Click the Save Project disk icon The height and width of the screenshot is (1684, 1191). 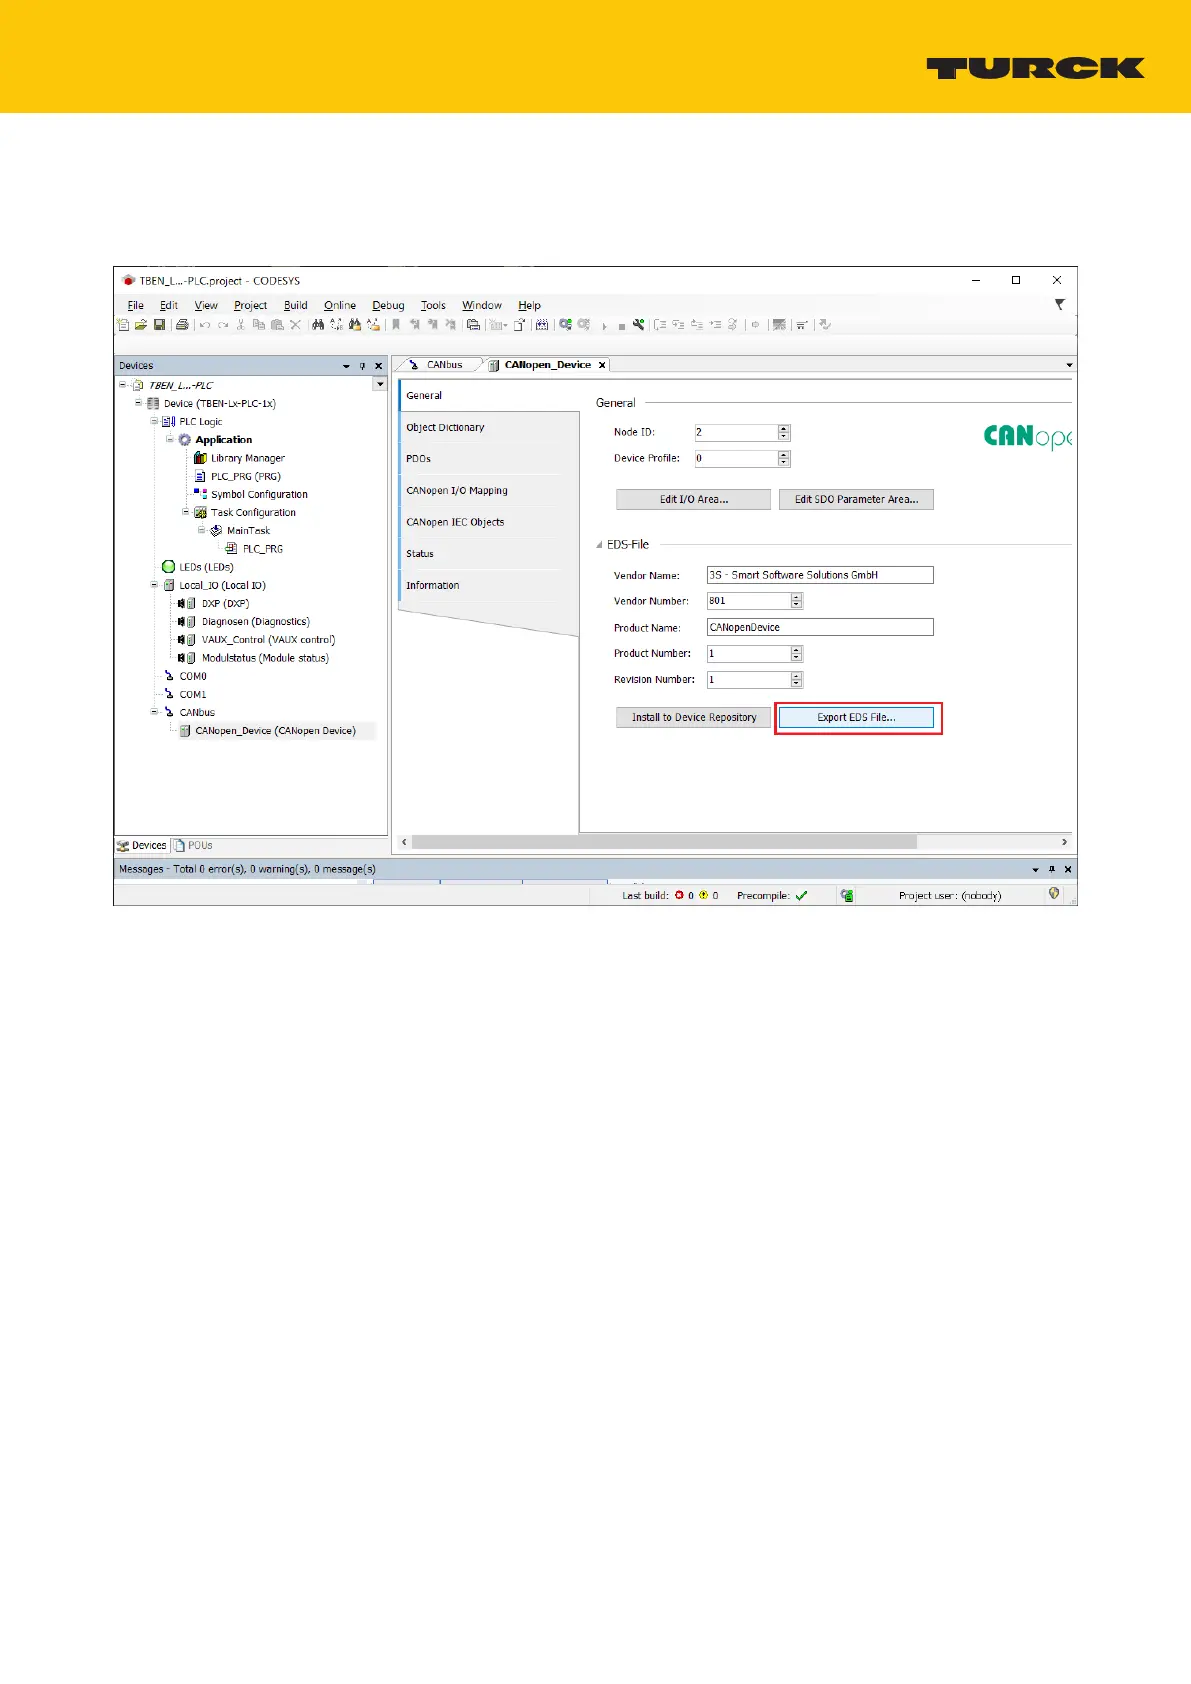coord(158,325)
